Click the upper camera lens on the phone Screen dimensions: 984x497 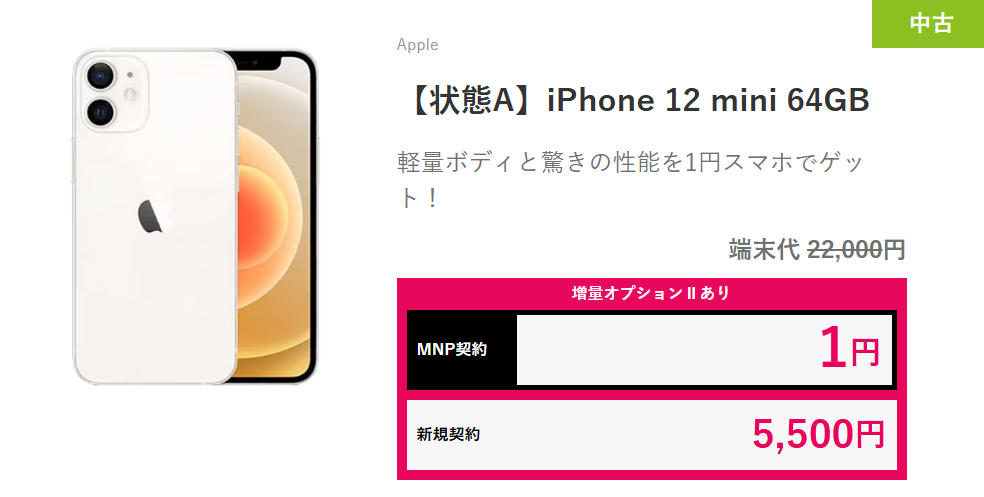(x=100, y=77)
